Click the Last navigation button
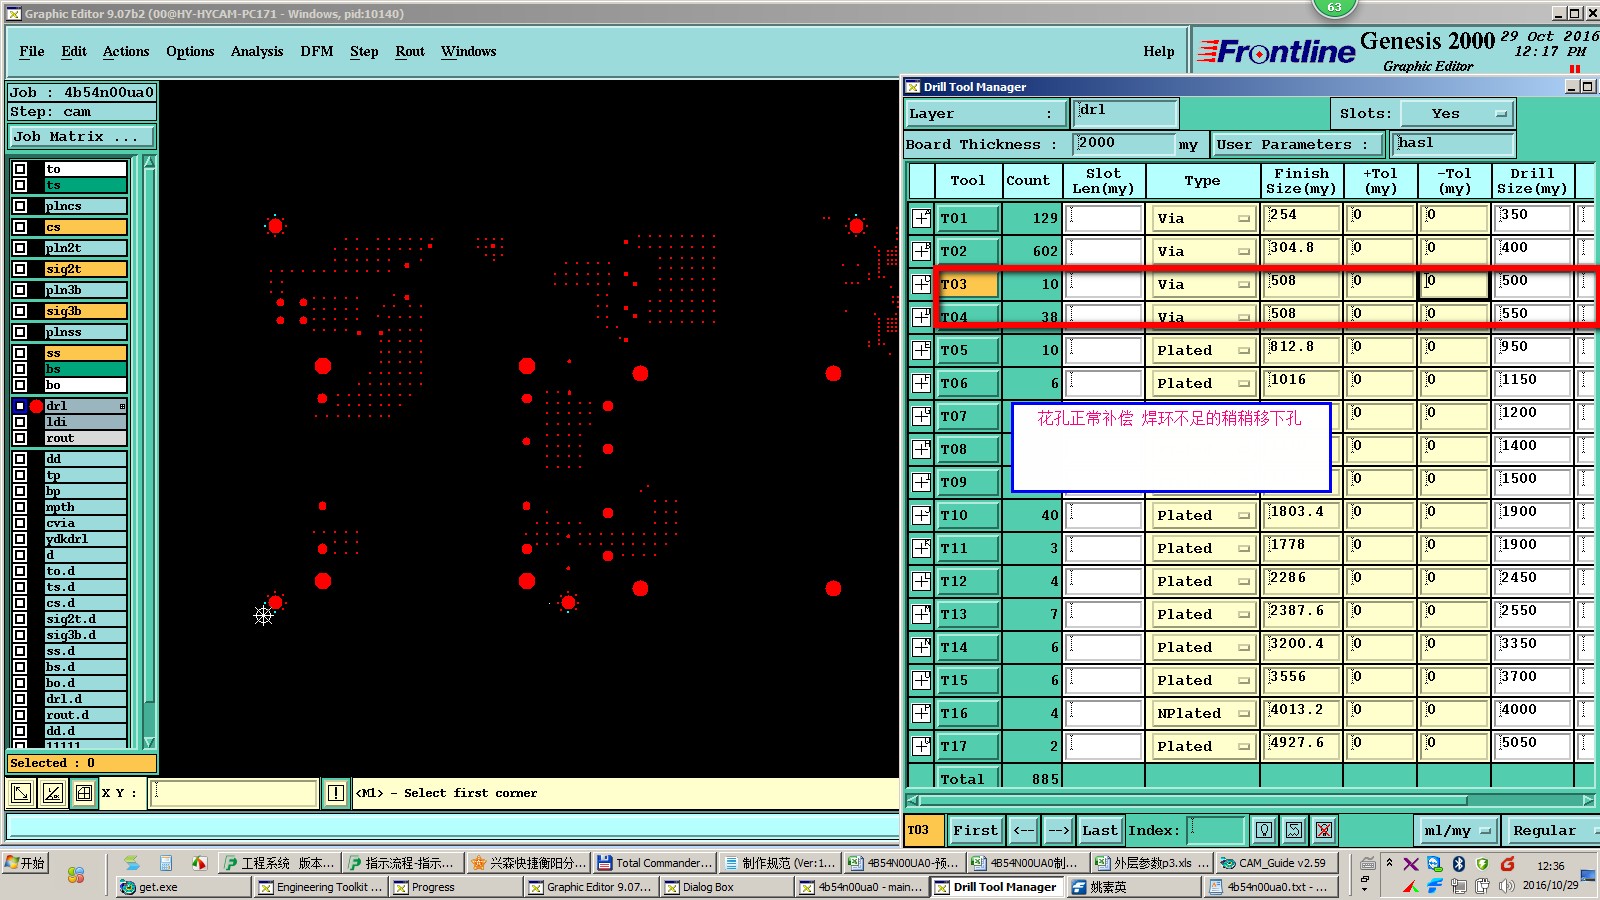Image resolution: width=1600 pixels, height=900 pixels. (x=1100, y=830)
